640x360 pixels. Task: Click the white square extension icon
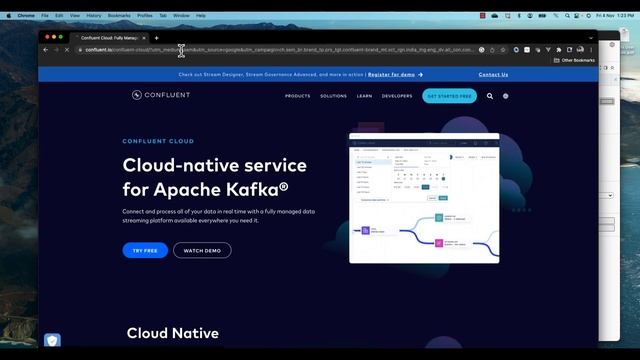click(x=527, y=50)
